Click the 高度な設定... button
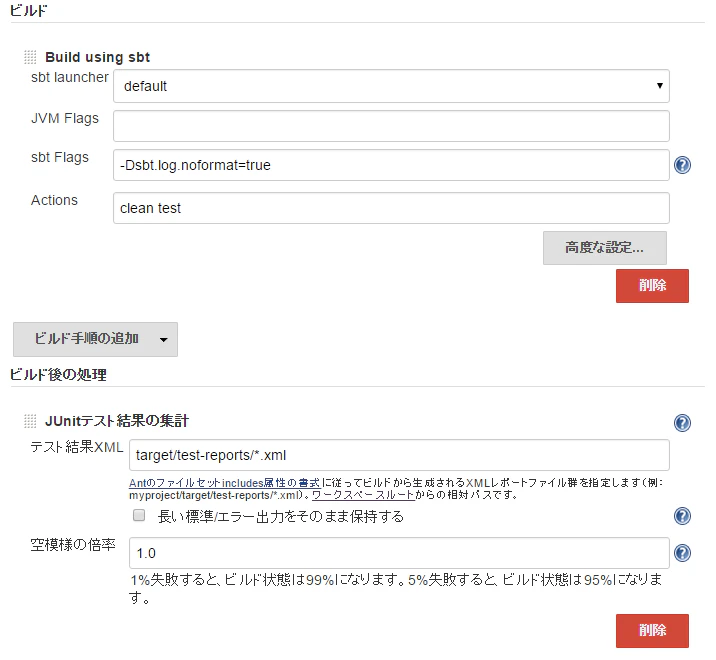The width and height of the screenshot is (716, 660). 605,248
